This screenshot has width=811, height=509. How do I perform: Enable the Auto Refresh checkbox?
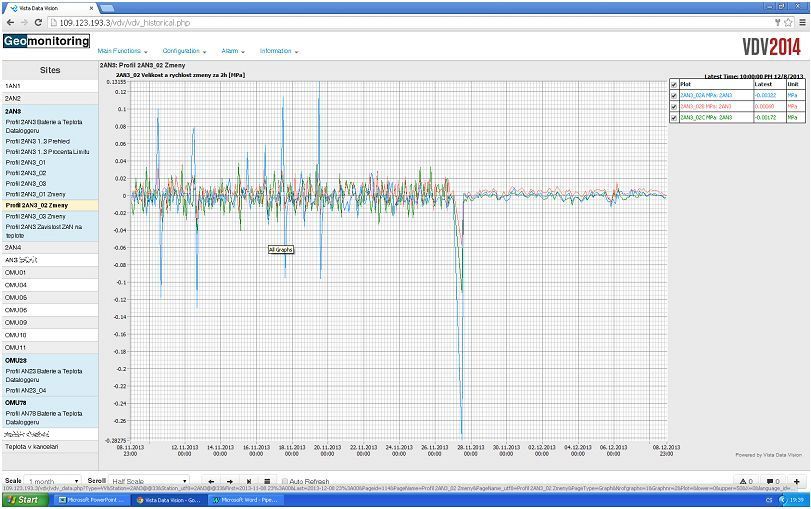[284, 482]
